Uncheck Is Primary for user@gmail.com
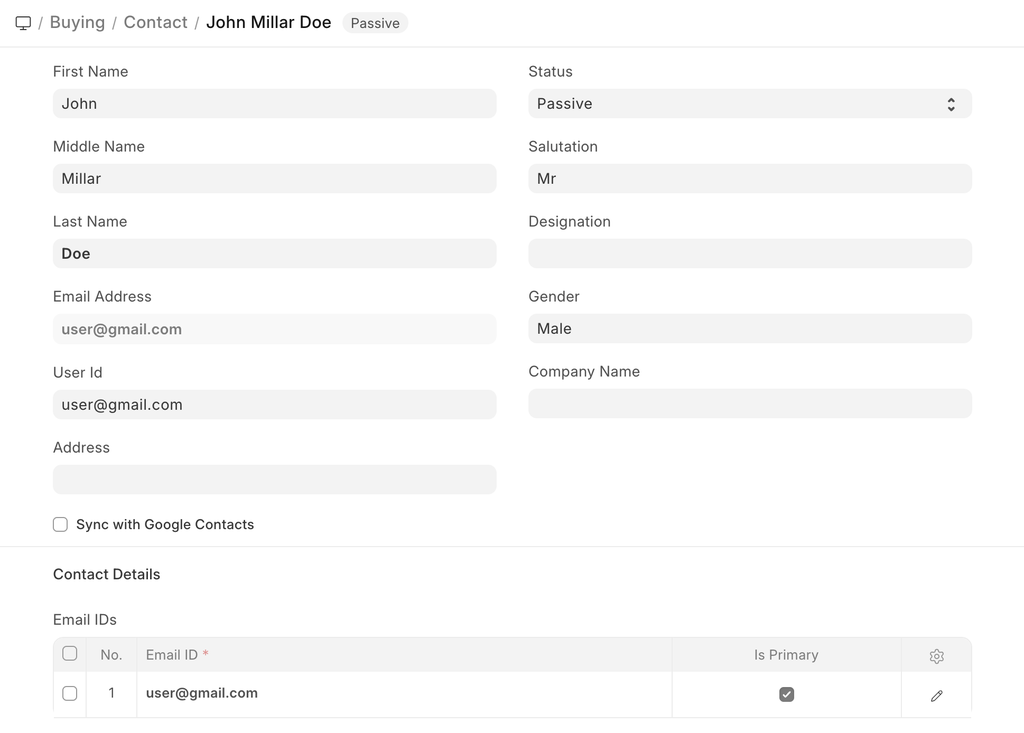The image size is (1024, 733). [786, 694]
